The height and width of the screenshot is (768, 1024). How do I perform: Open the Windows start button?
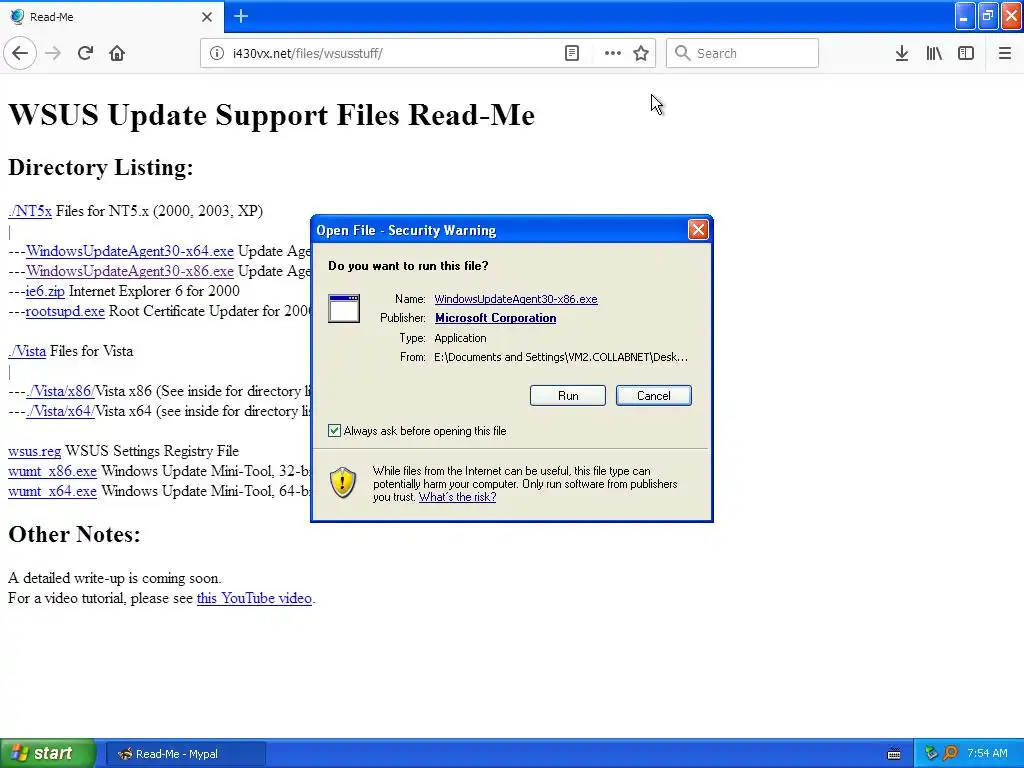coord(48,753)
